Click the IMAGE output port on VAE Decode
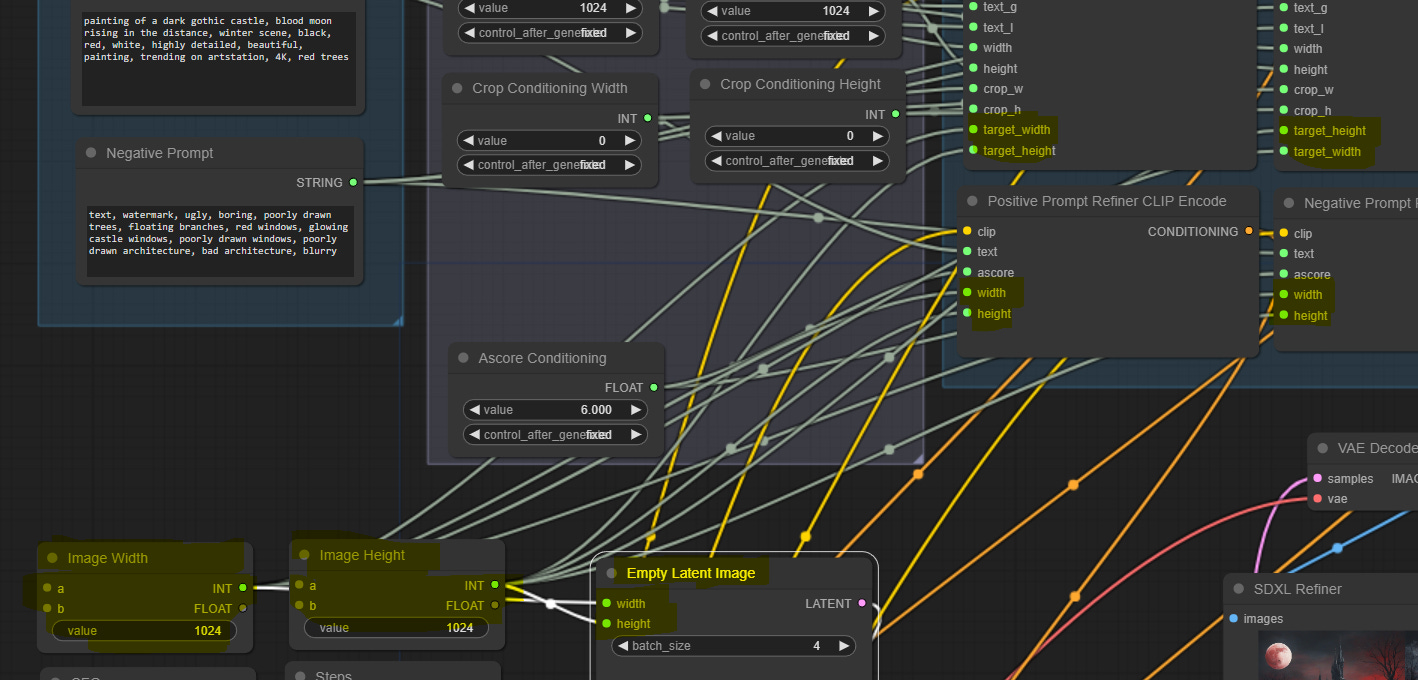 [1415, 478]
